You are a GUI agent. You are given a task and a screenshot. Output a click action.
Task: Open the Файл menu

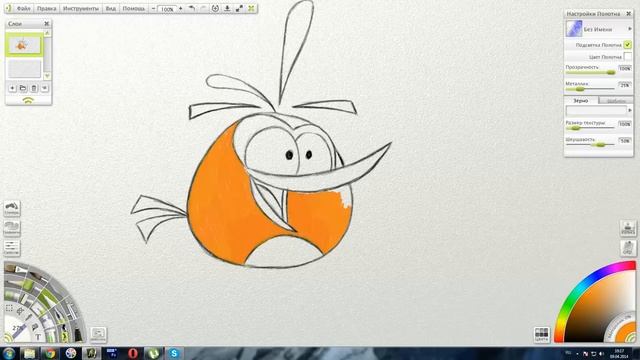pyautogui.click(x=23, y=8)
